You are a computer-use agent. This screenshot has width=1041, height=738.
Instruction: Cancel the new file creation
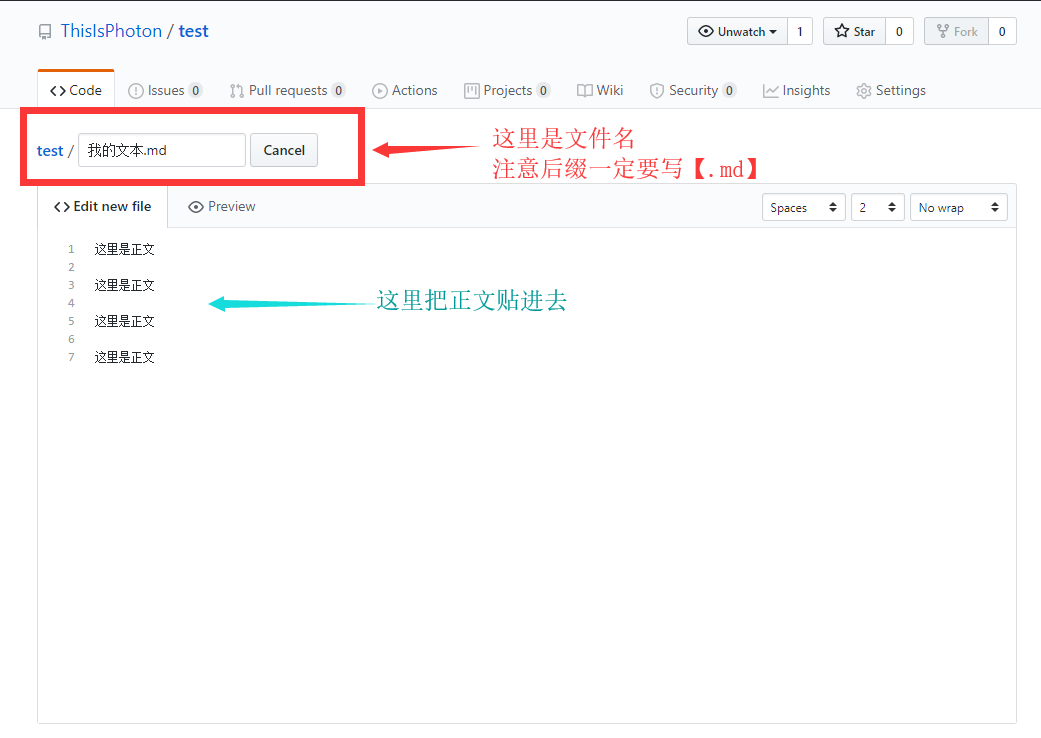pos(284,150)
